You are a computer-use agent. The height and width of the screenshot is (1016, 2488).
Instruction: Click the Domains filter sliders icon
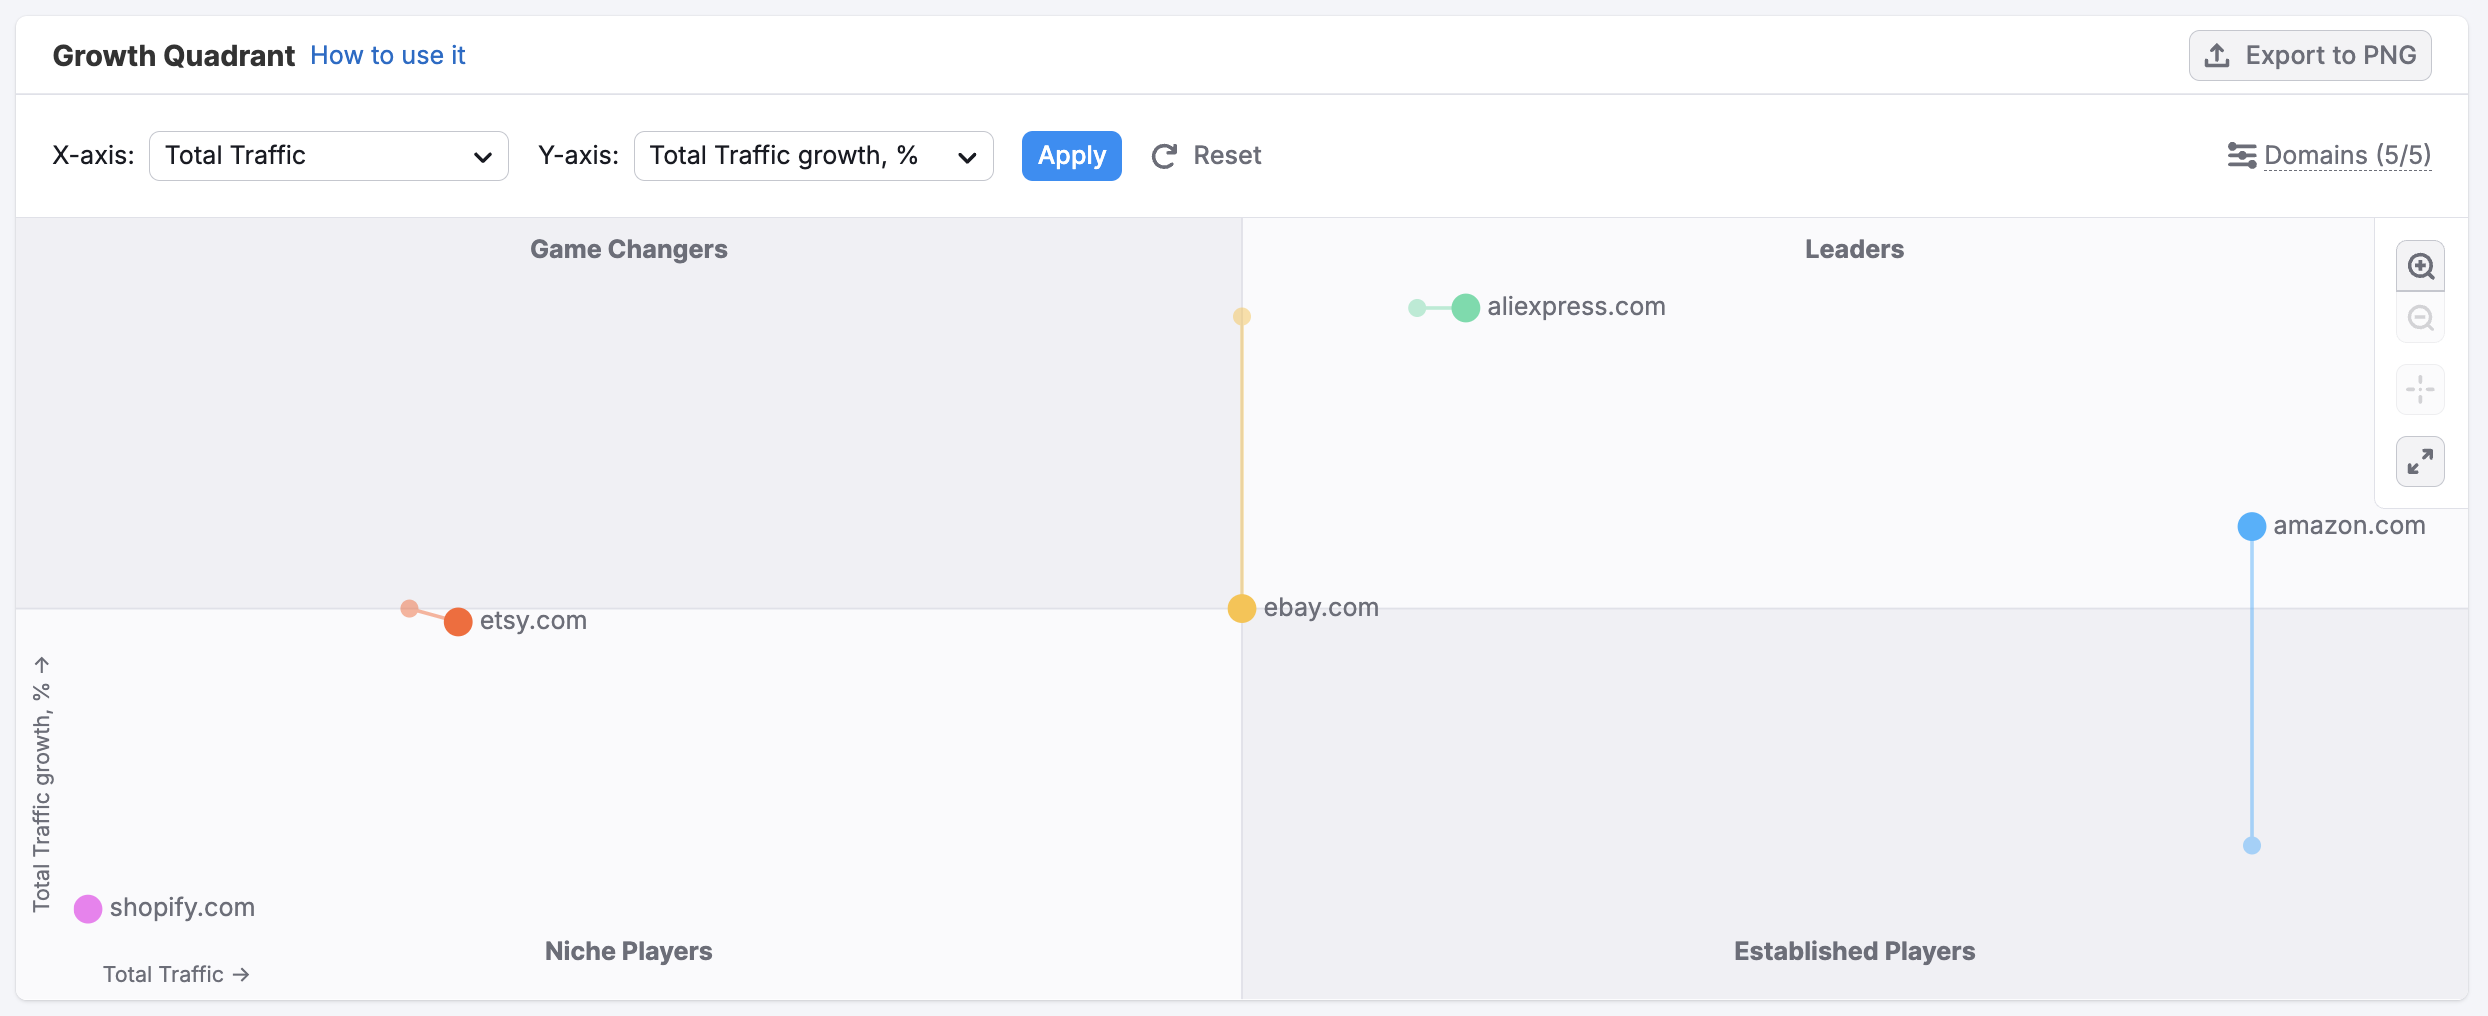point(2240,155)
